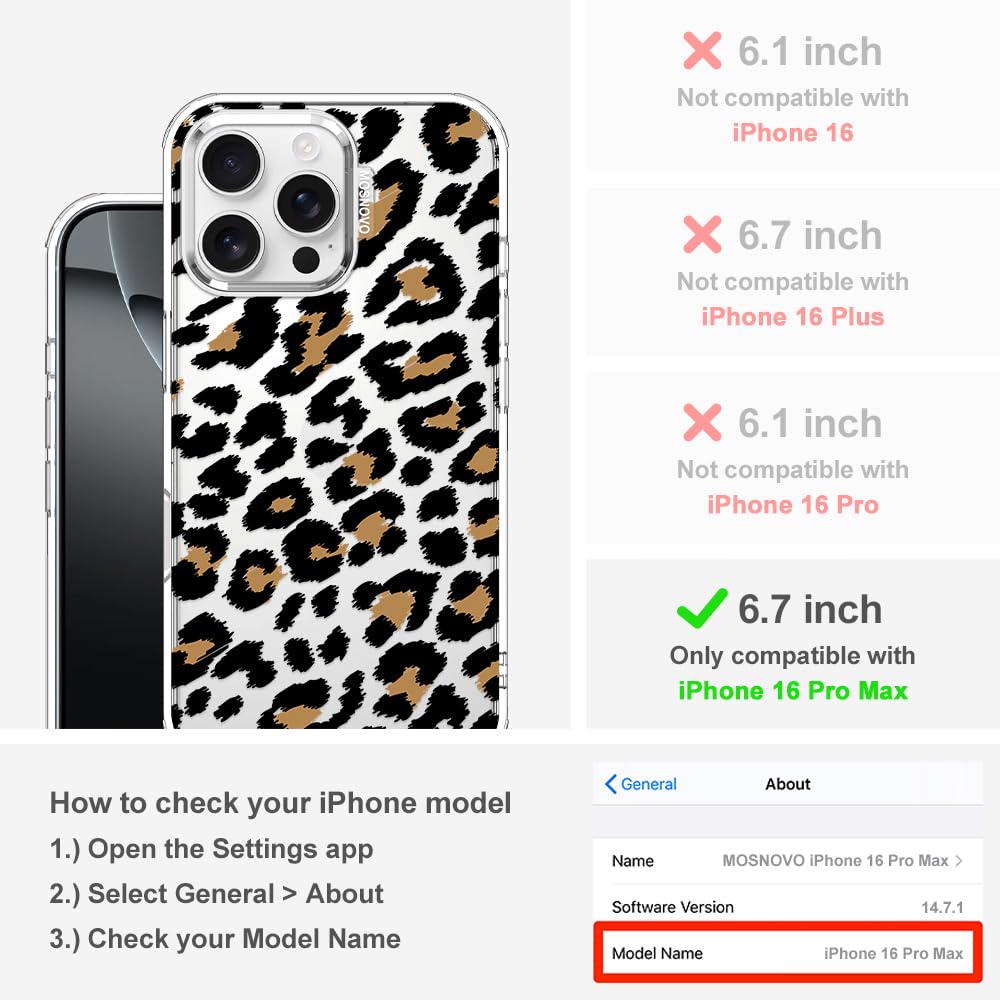Select the Model Name row
Screen dimensions: 1000x1000
(x=788, y=953)
